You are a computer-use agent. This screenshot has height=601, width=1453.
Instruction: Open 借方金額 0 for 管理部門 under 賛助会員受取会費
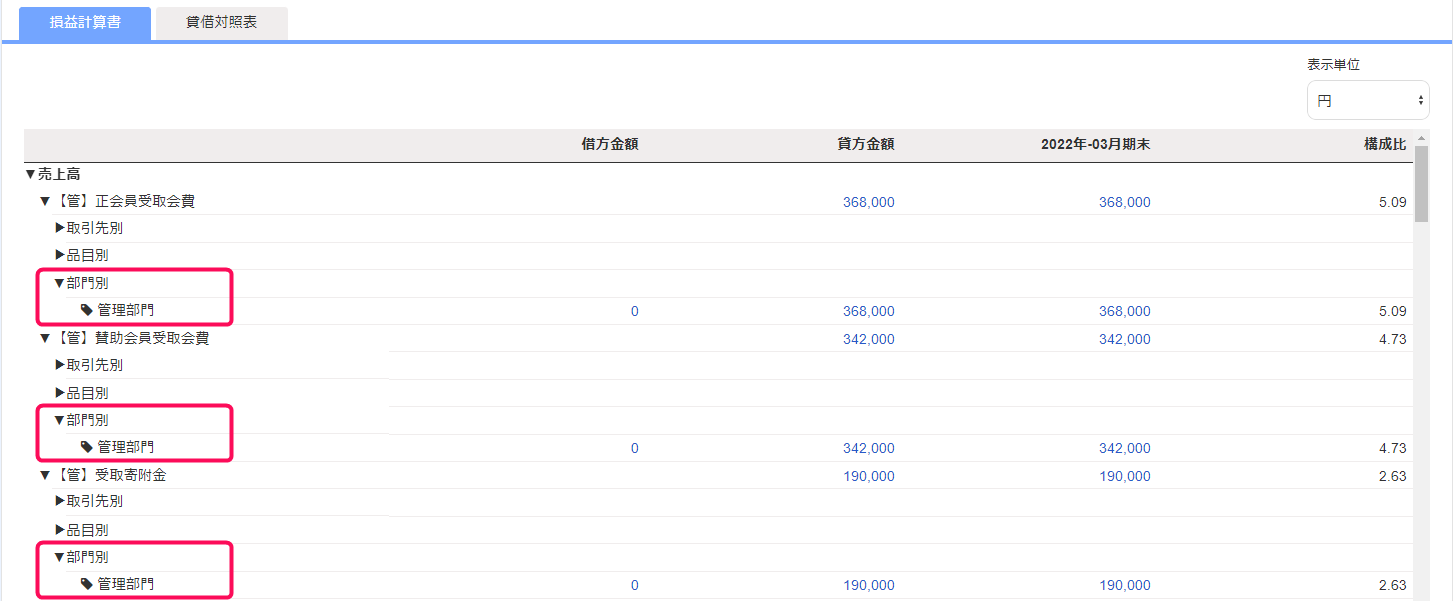[x=634, y=448]
